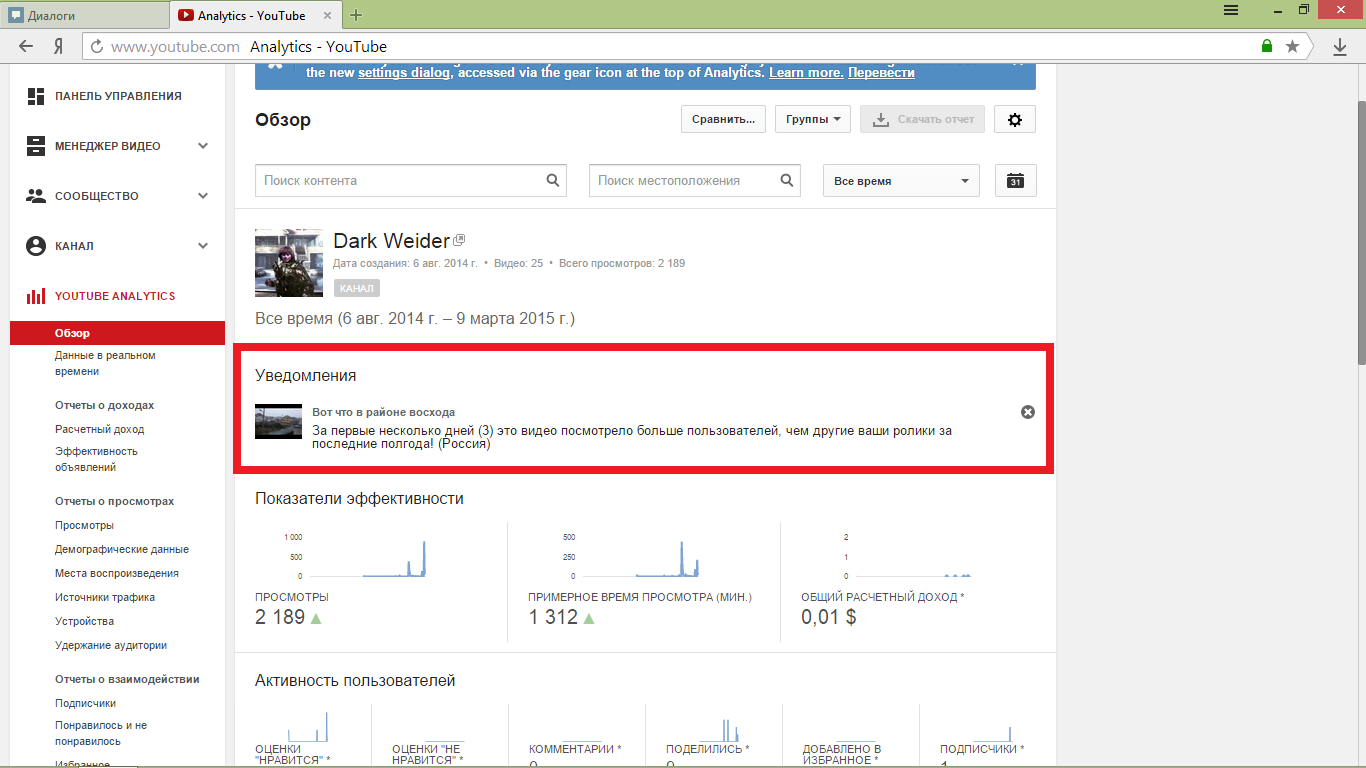This screenshot has width=1366, height=768.
Task: Open the dashboard panel icon ПАНЕЛЬ УПРАВЛЕНИЯ
Action: [x=36, y=96]
